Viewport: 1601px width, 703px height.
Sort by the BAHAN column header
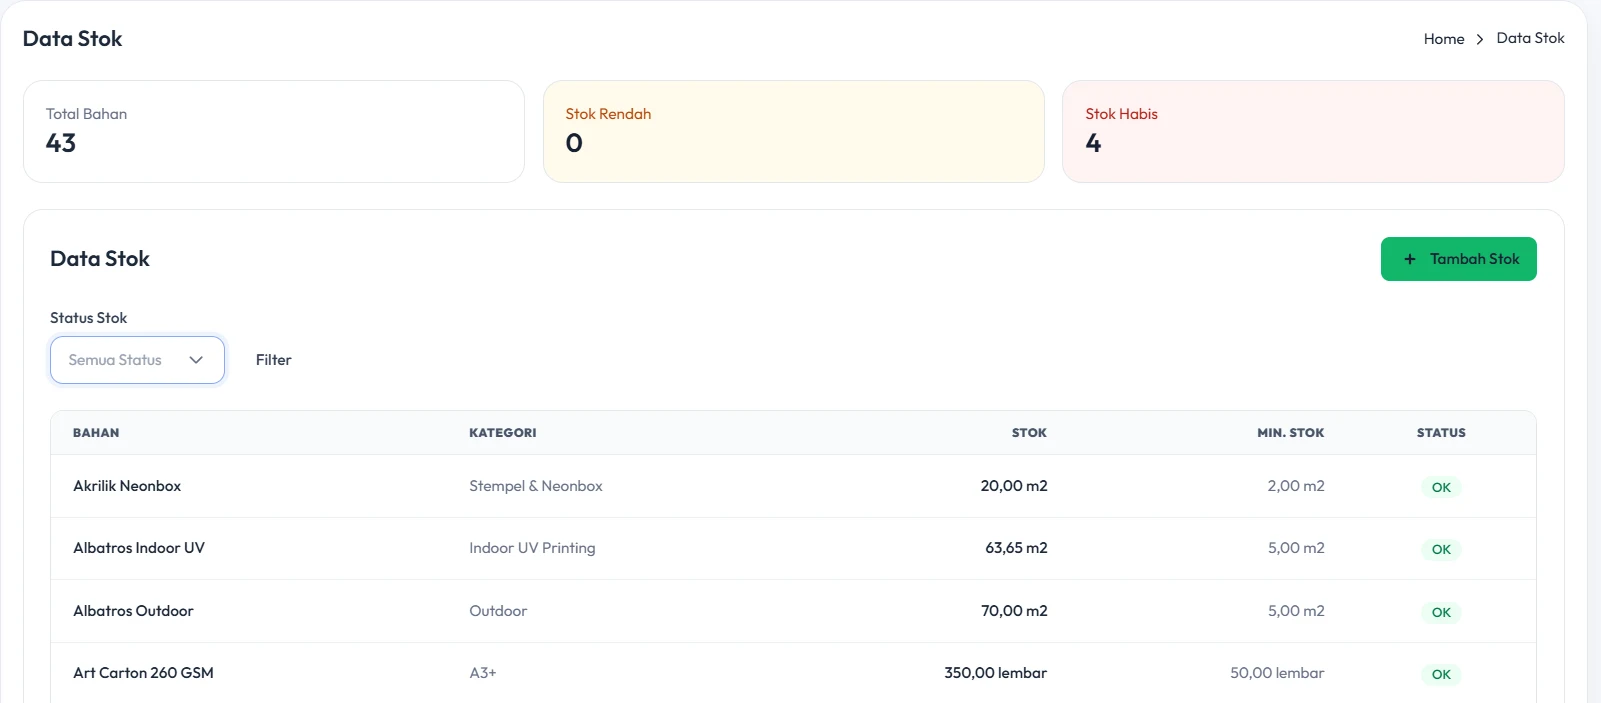[96, 433]
